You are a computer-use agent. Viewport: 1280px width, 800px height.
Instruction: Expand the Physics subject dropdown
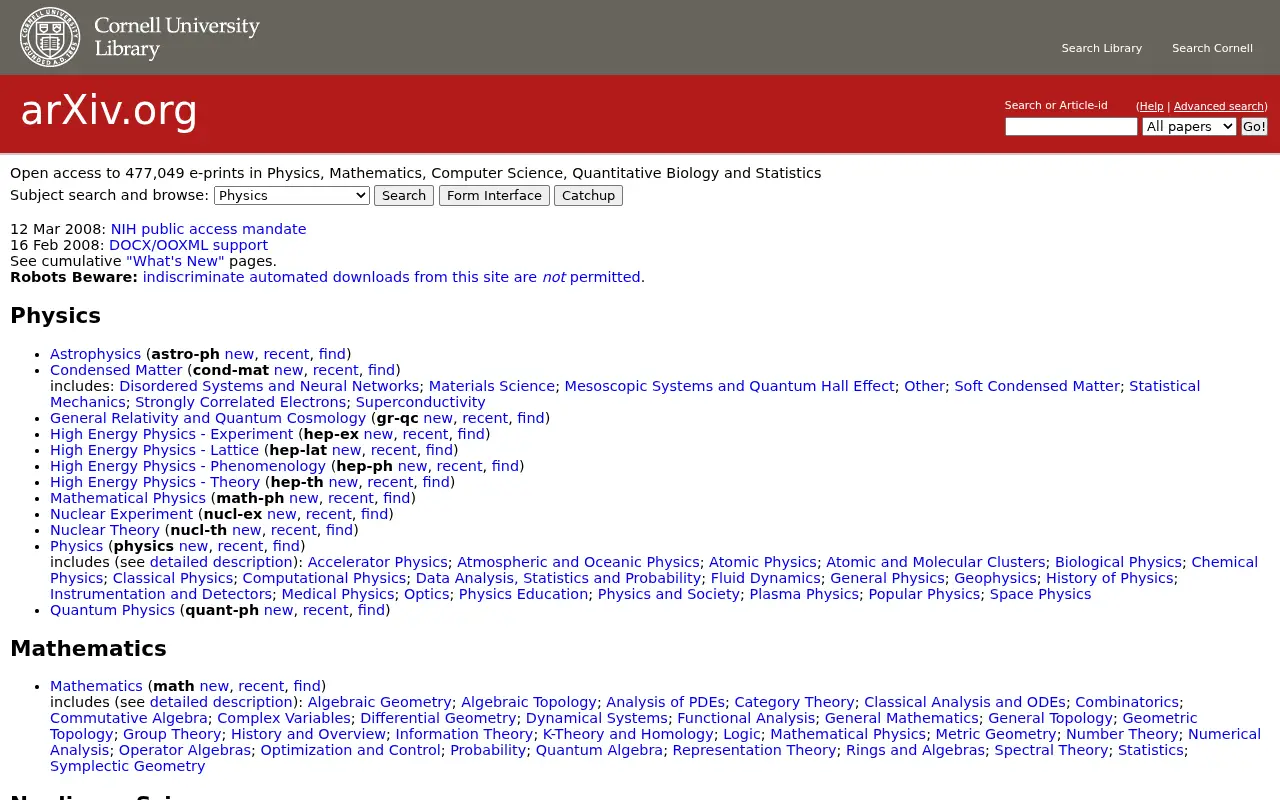(x=292, y=195)
